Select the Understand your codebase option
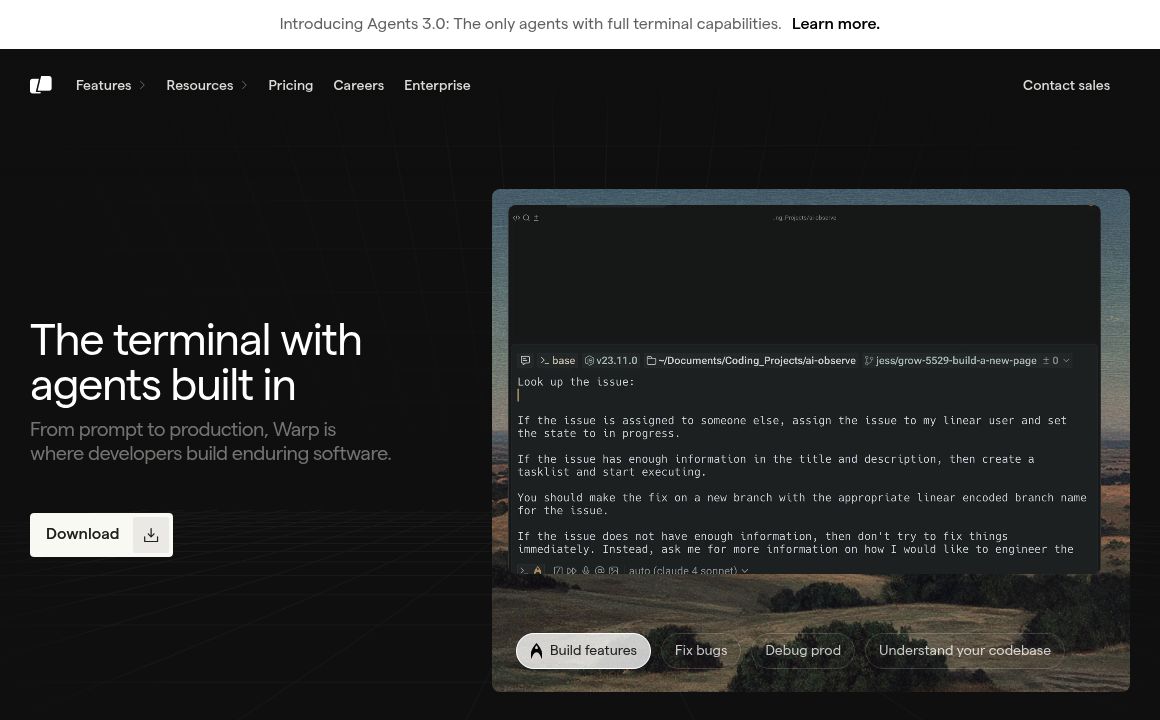Image resolution: width=1160 pixels, height=720 pixels. pyautogui.click(x=964, y=651)
